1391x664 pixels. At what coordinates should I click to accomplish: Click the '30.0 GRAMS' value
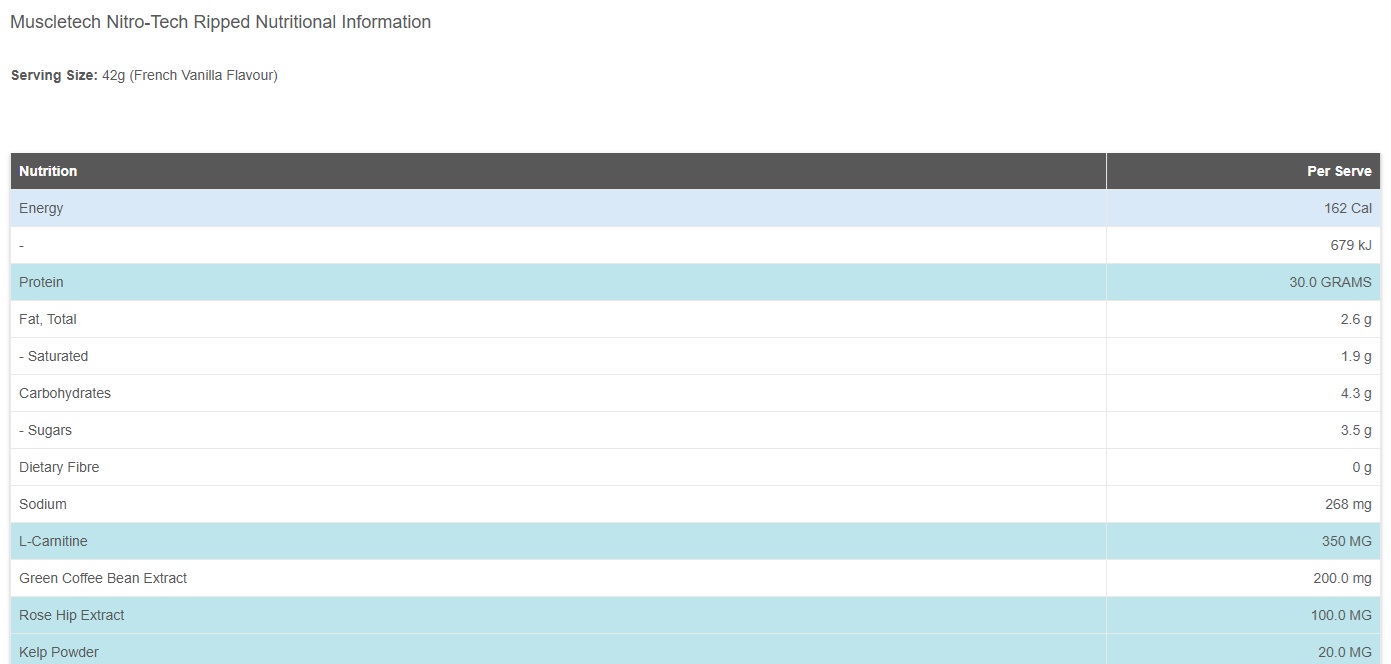coord(1330,282)
